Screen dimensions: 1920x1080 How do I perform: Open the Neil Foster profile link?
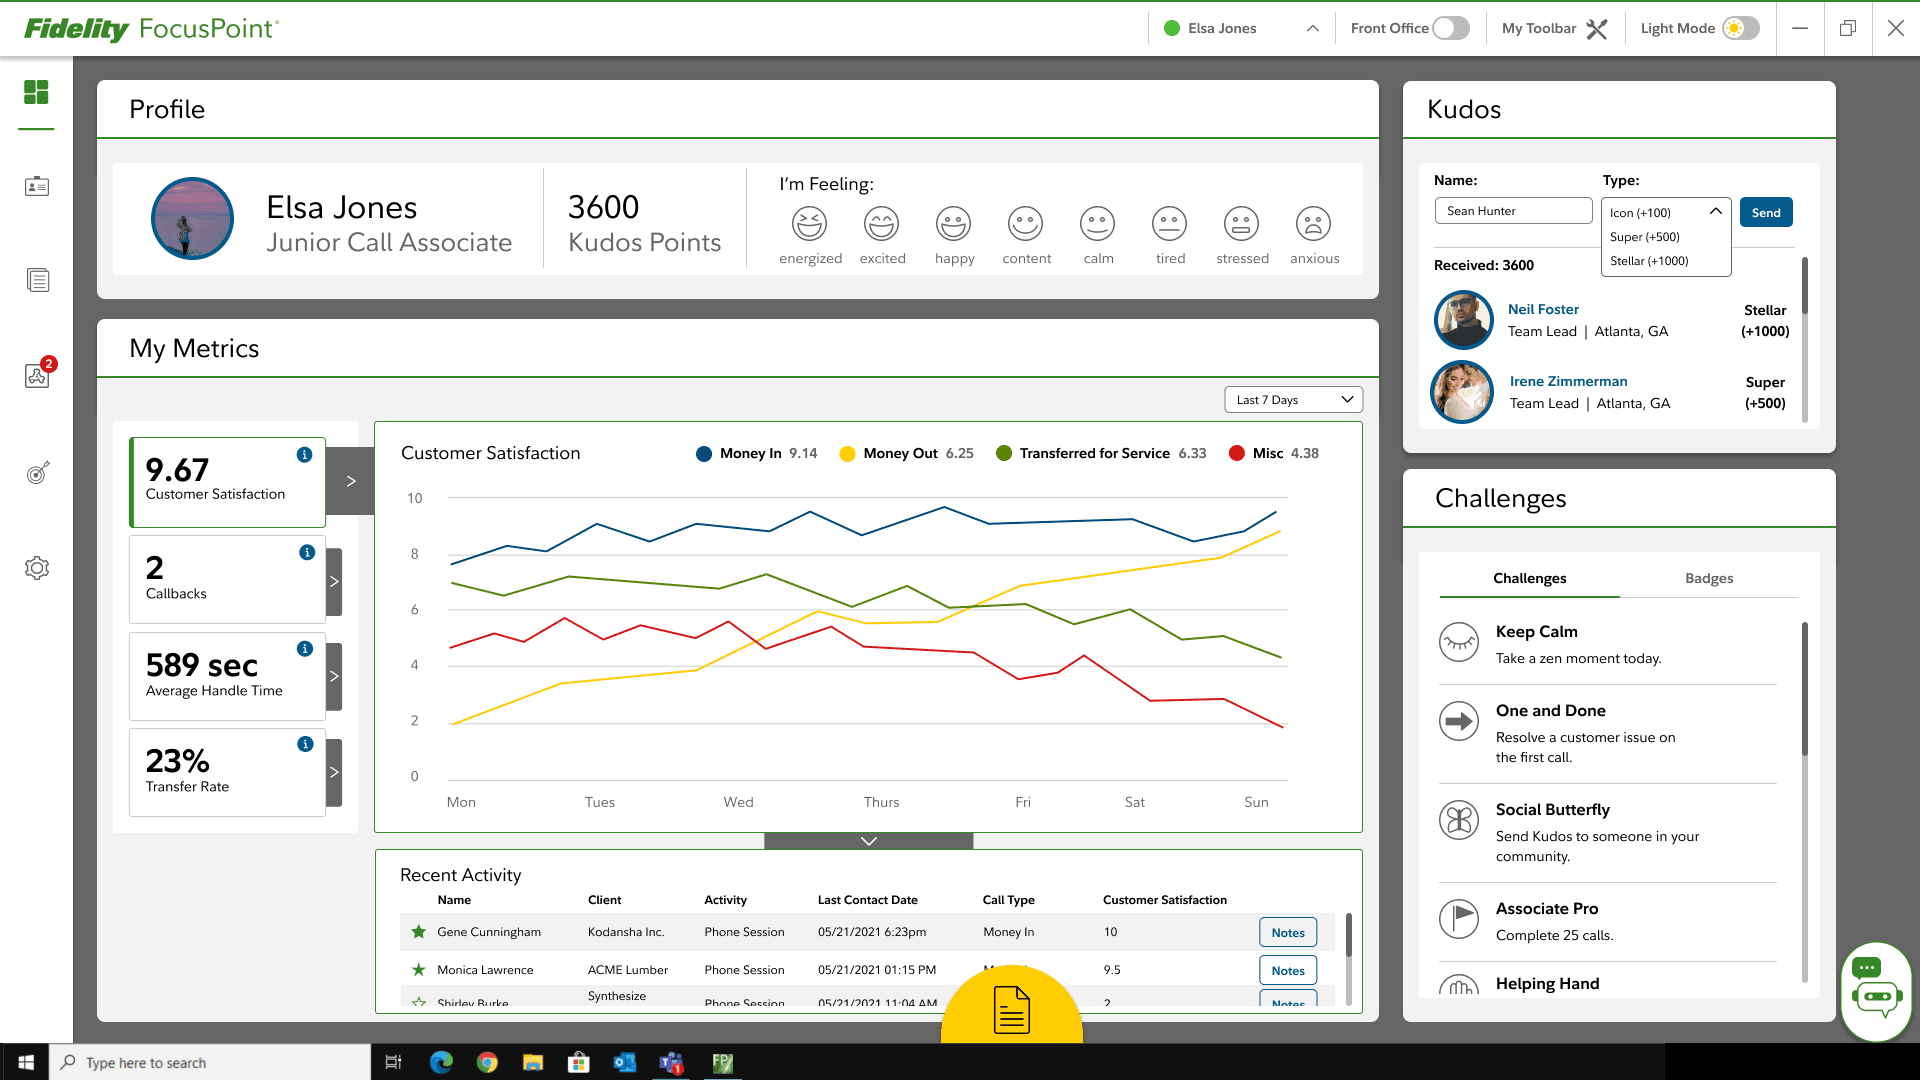1543,309
